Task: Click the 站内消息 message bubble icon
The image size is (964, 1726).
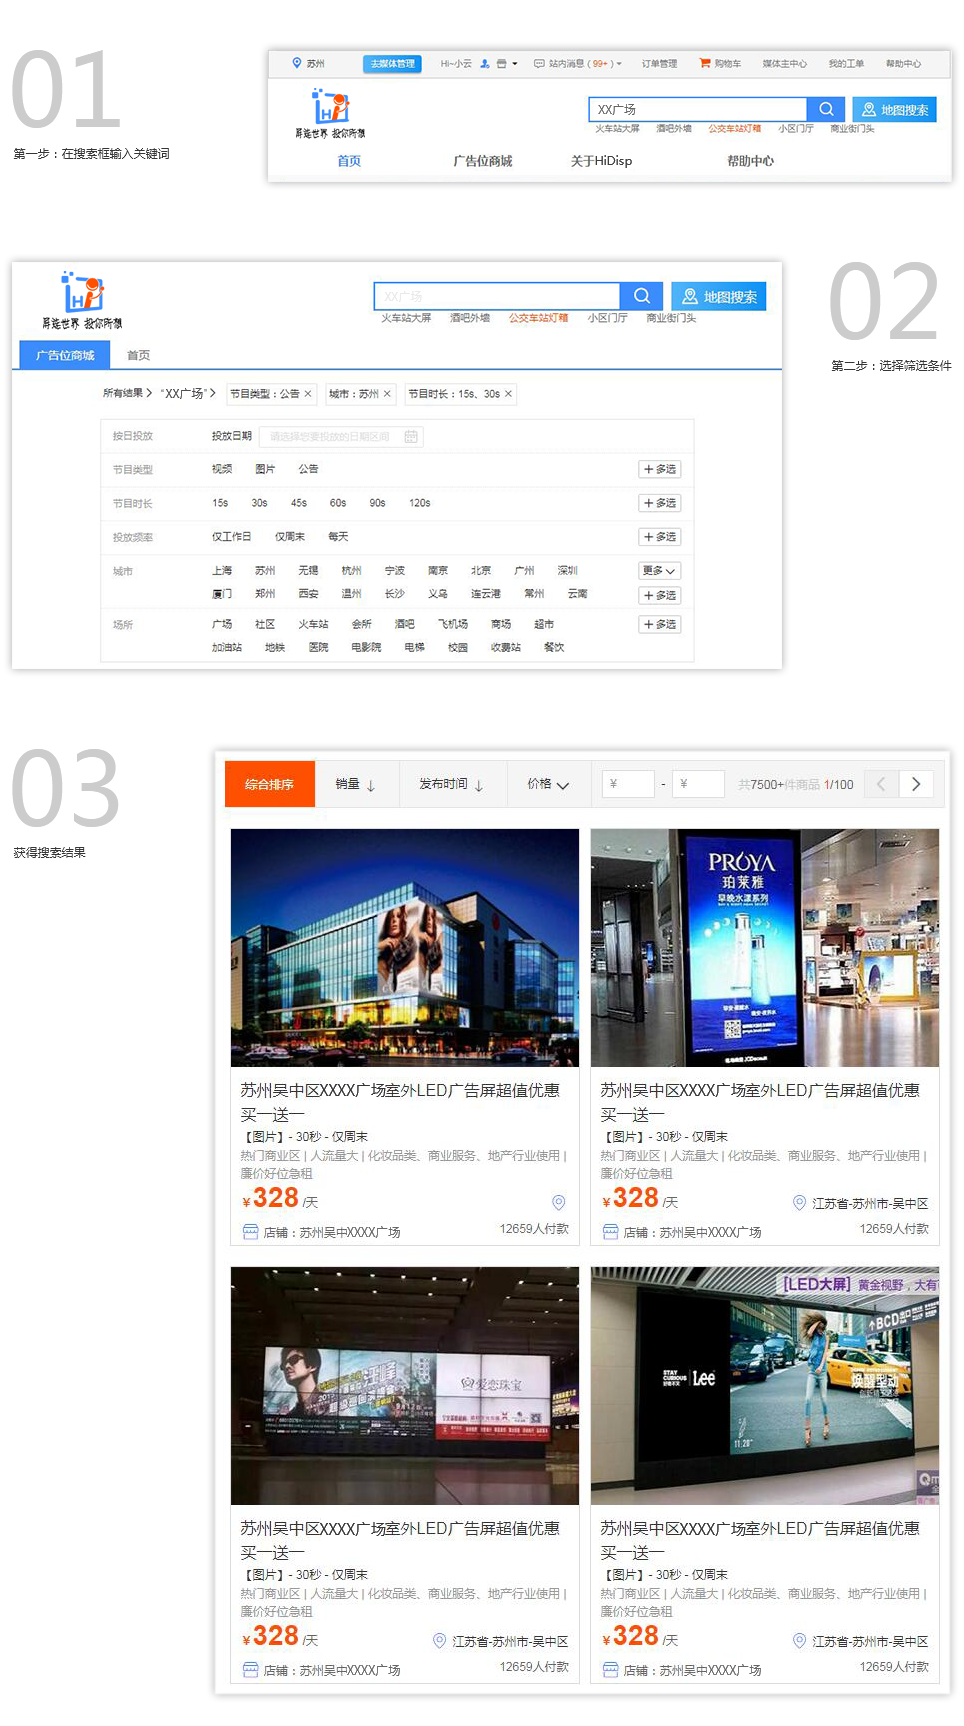Action: [x=539, y=63]
